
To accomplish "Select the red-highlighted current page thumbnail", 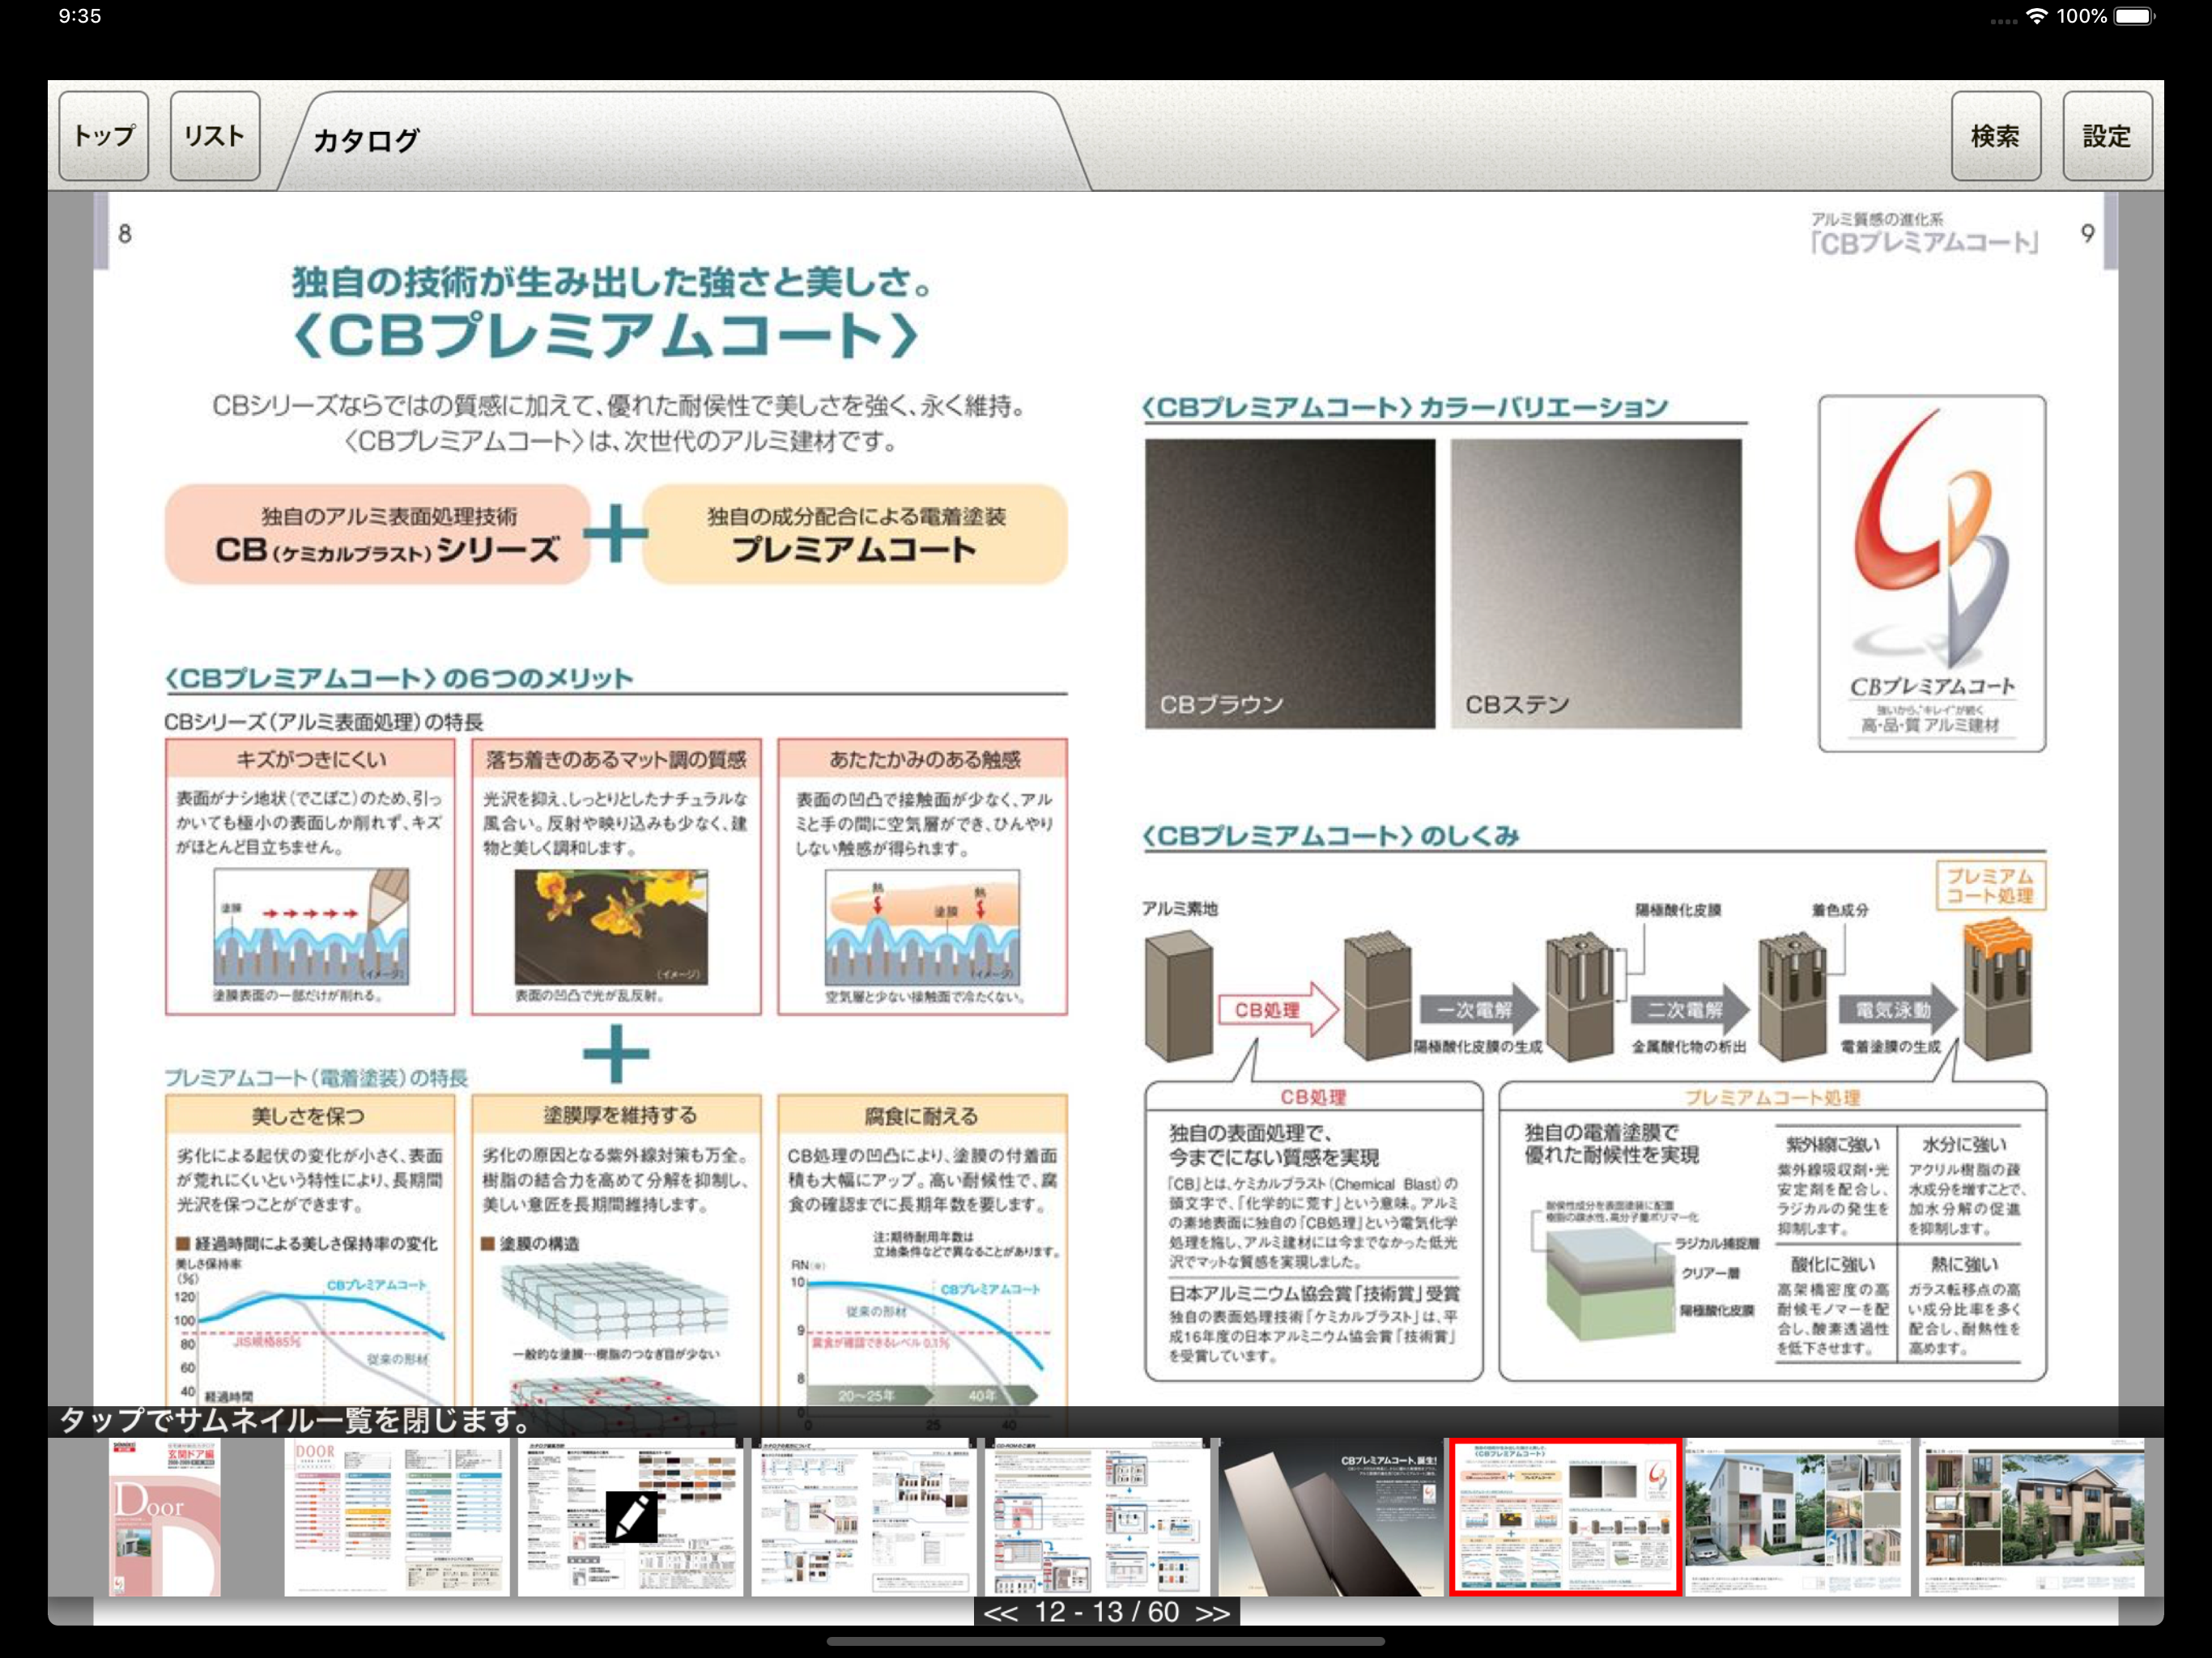I will pos(1565,1518).
